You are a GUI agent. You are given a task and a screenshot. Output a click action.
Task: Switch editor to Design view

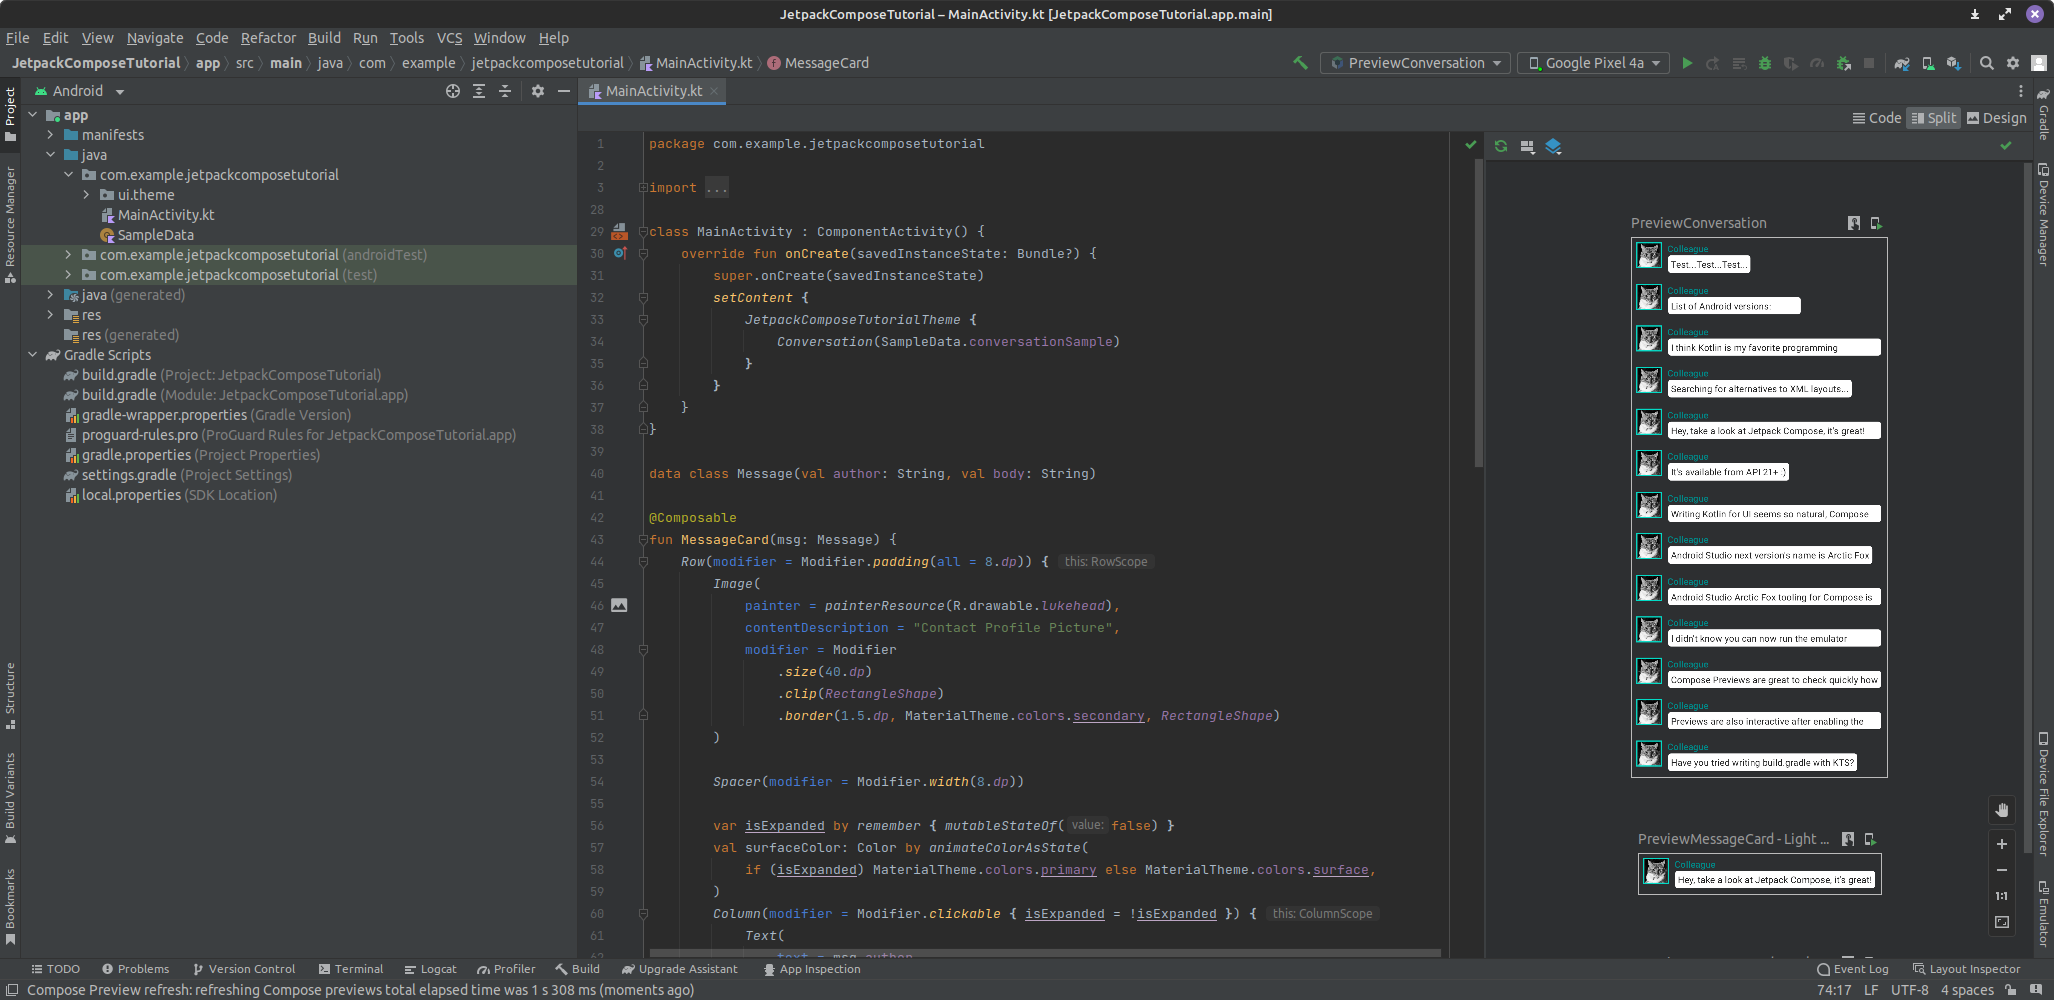click(1997, 118)
